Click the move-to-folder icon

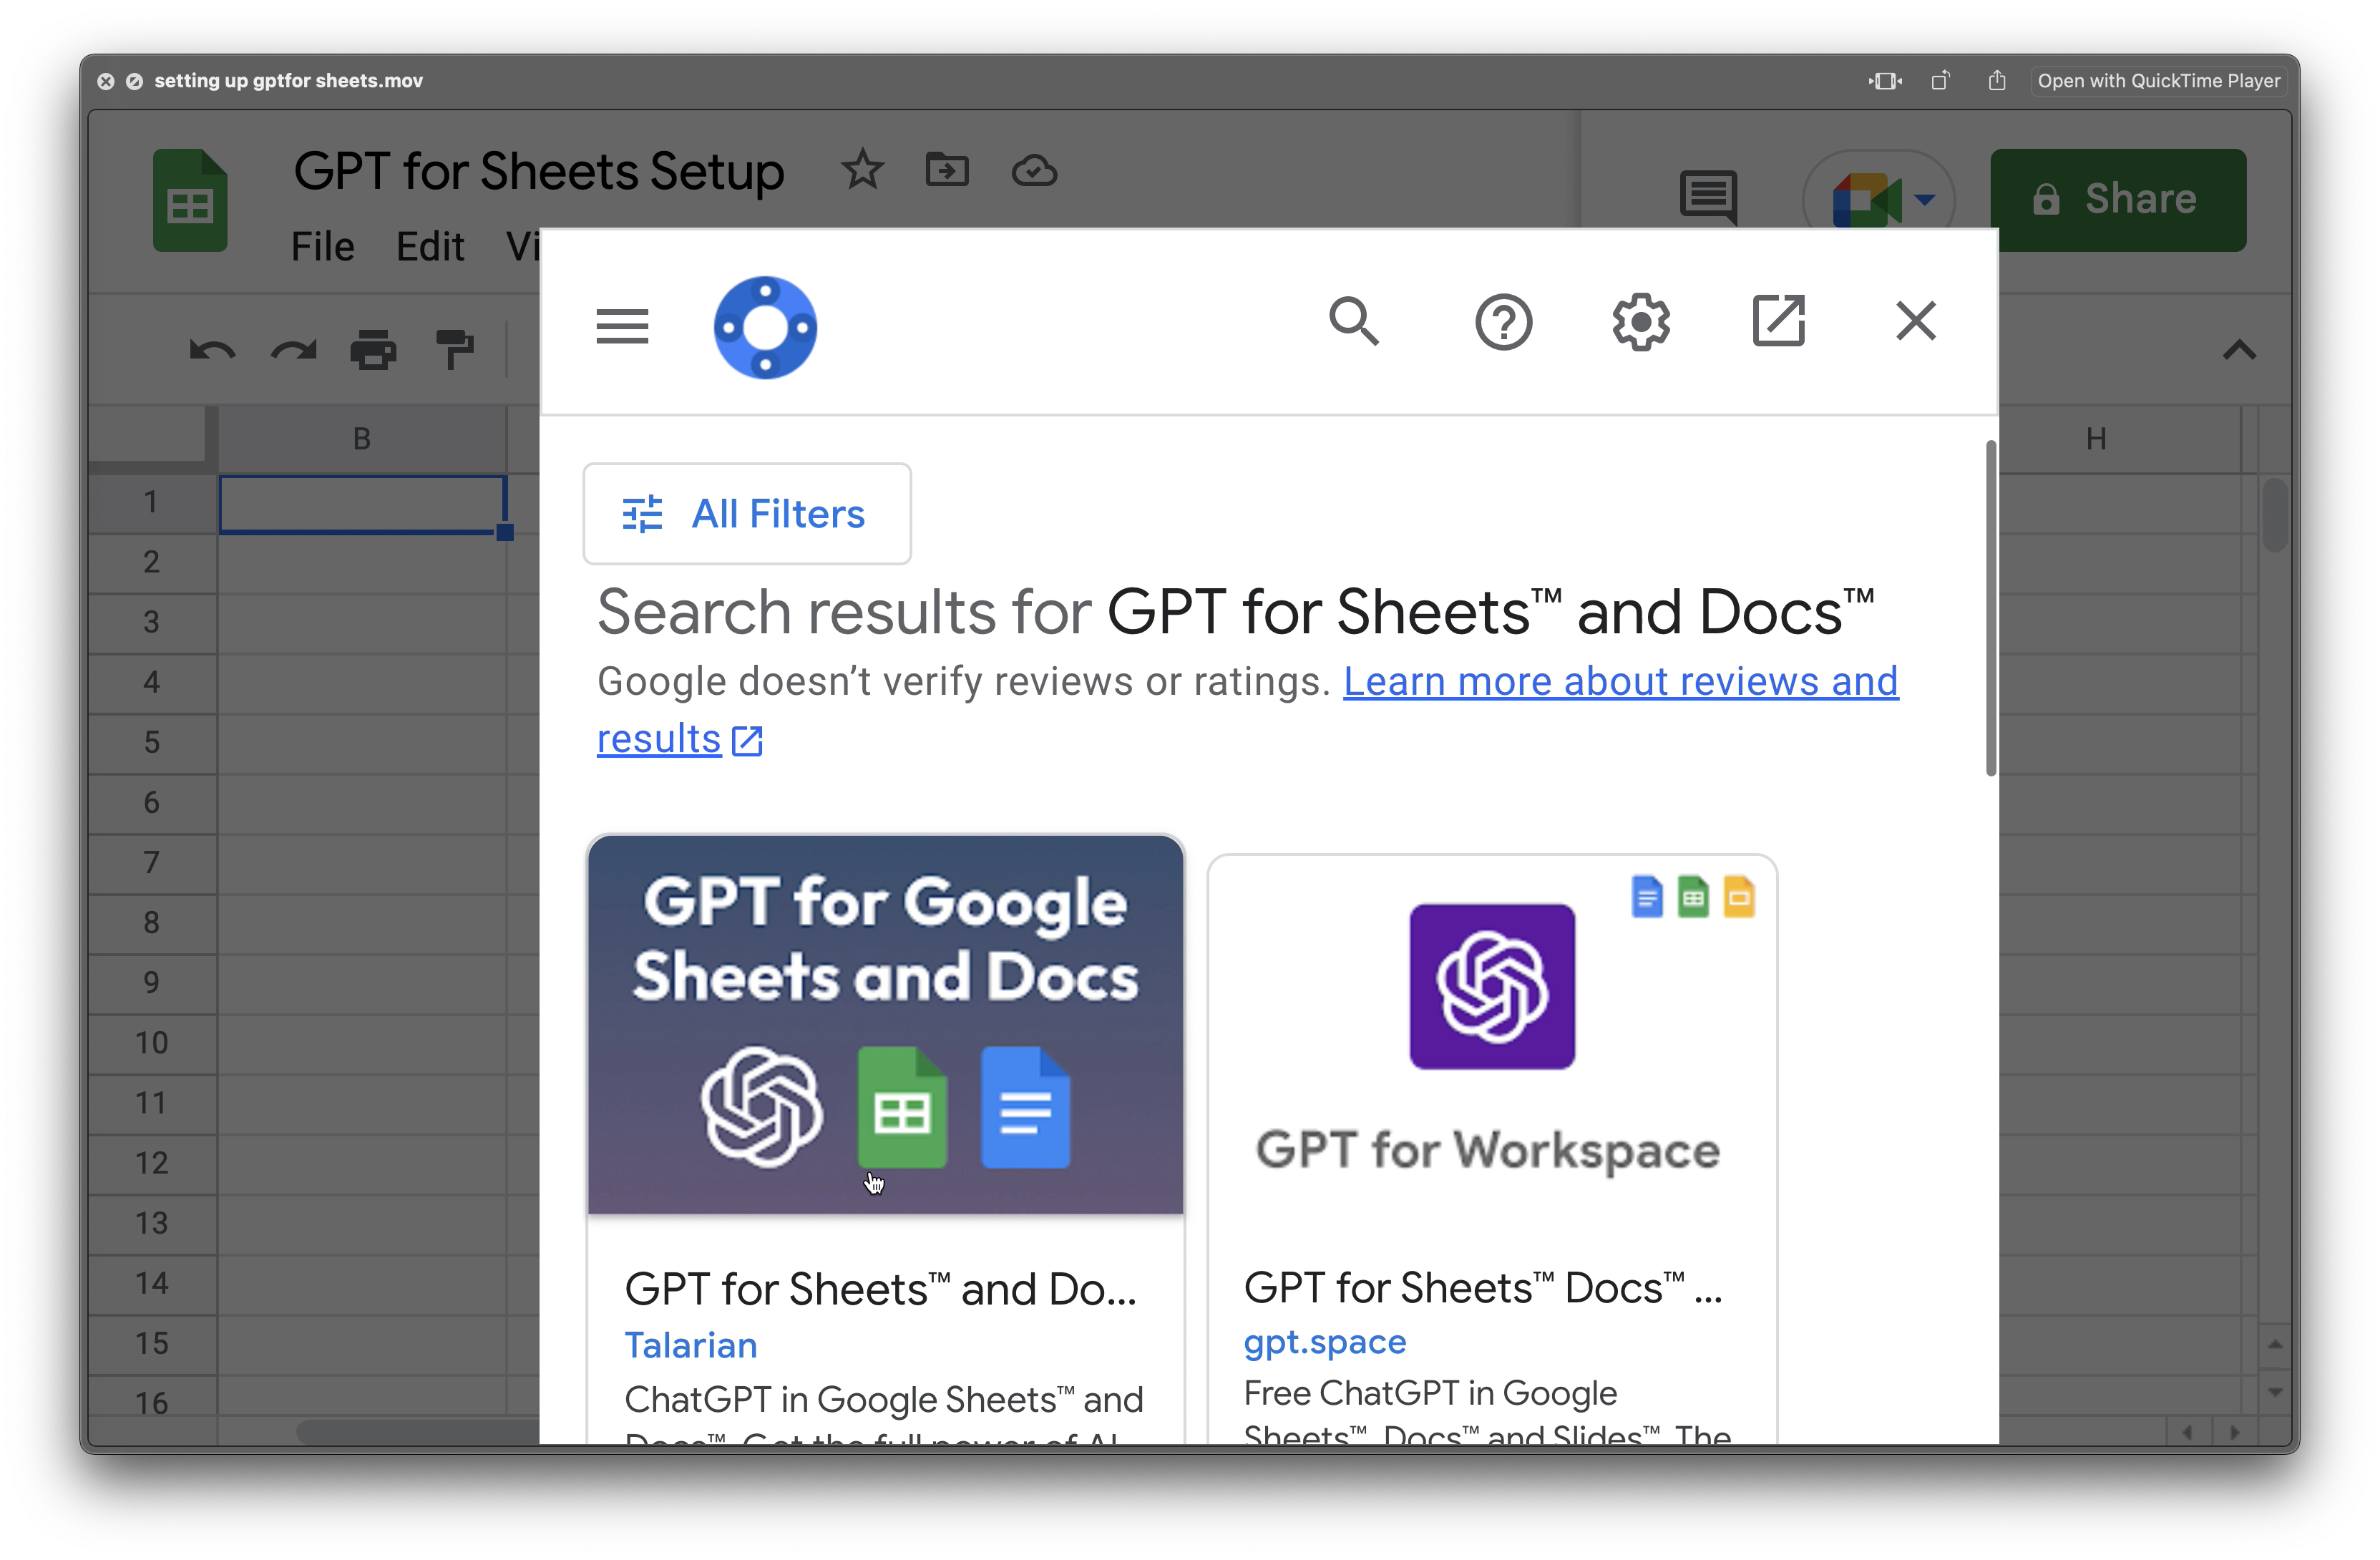click(946, 170)
